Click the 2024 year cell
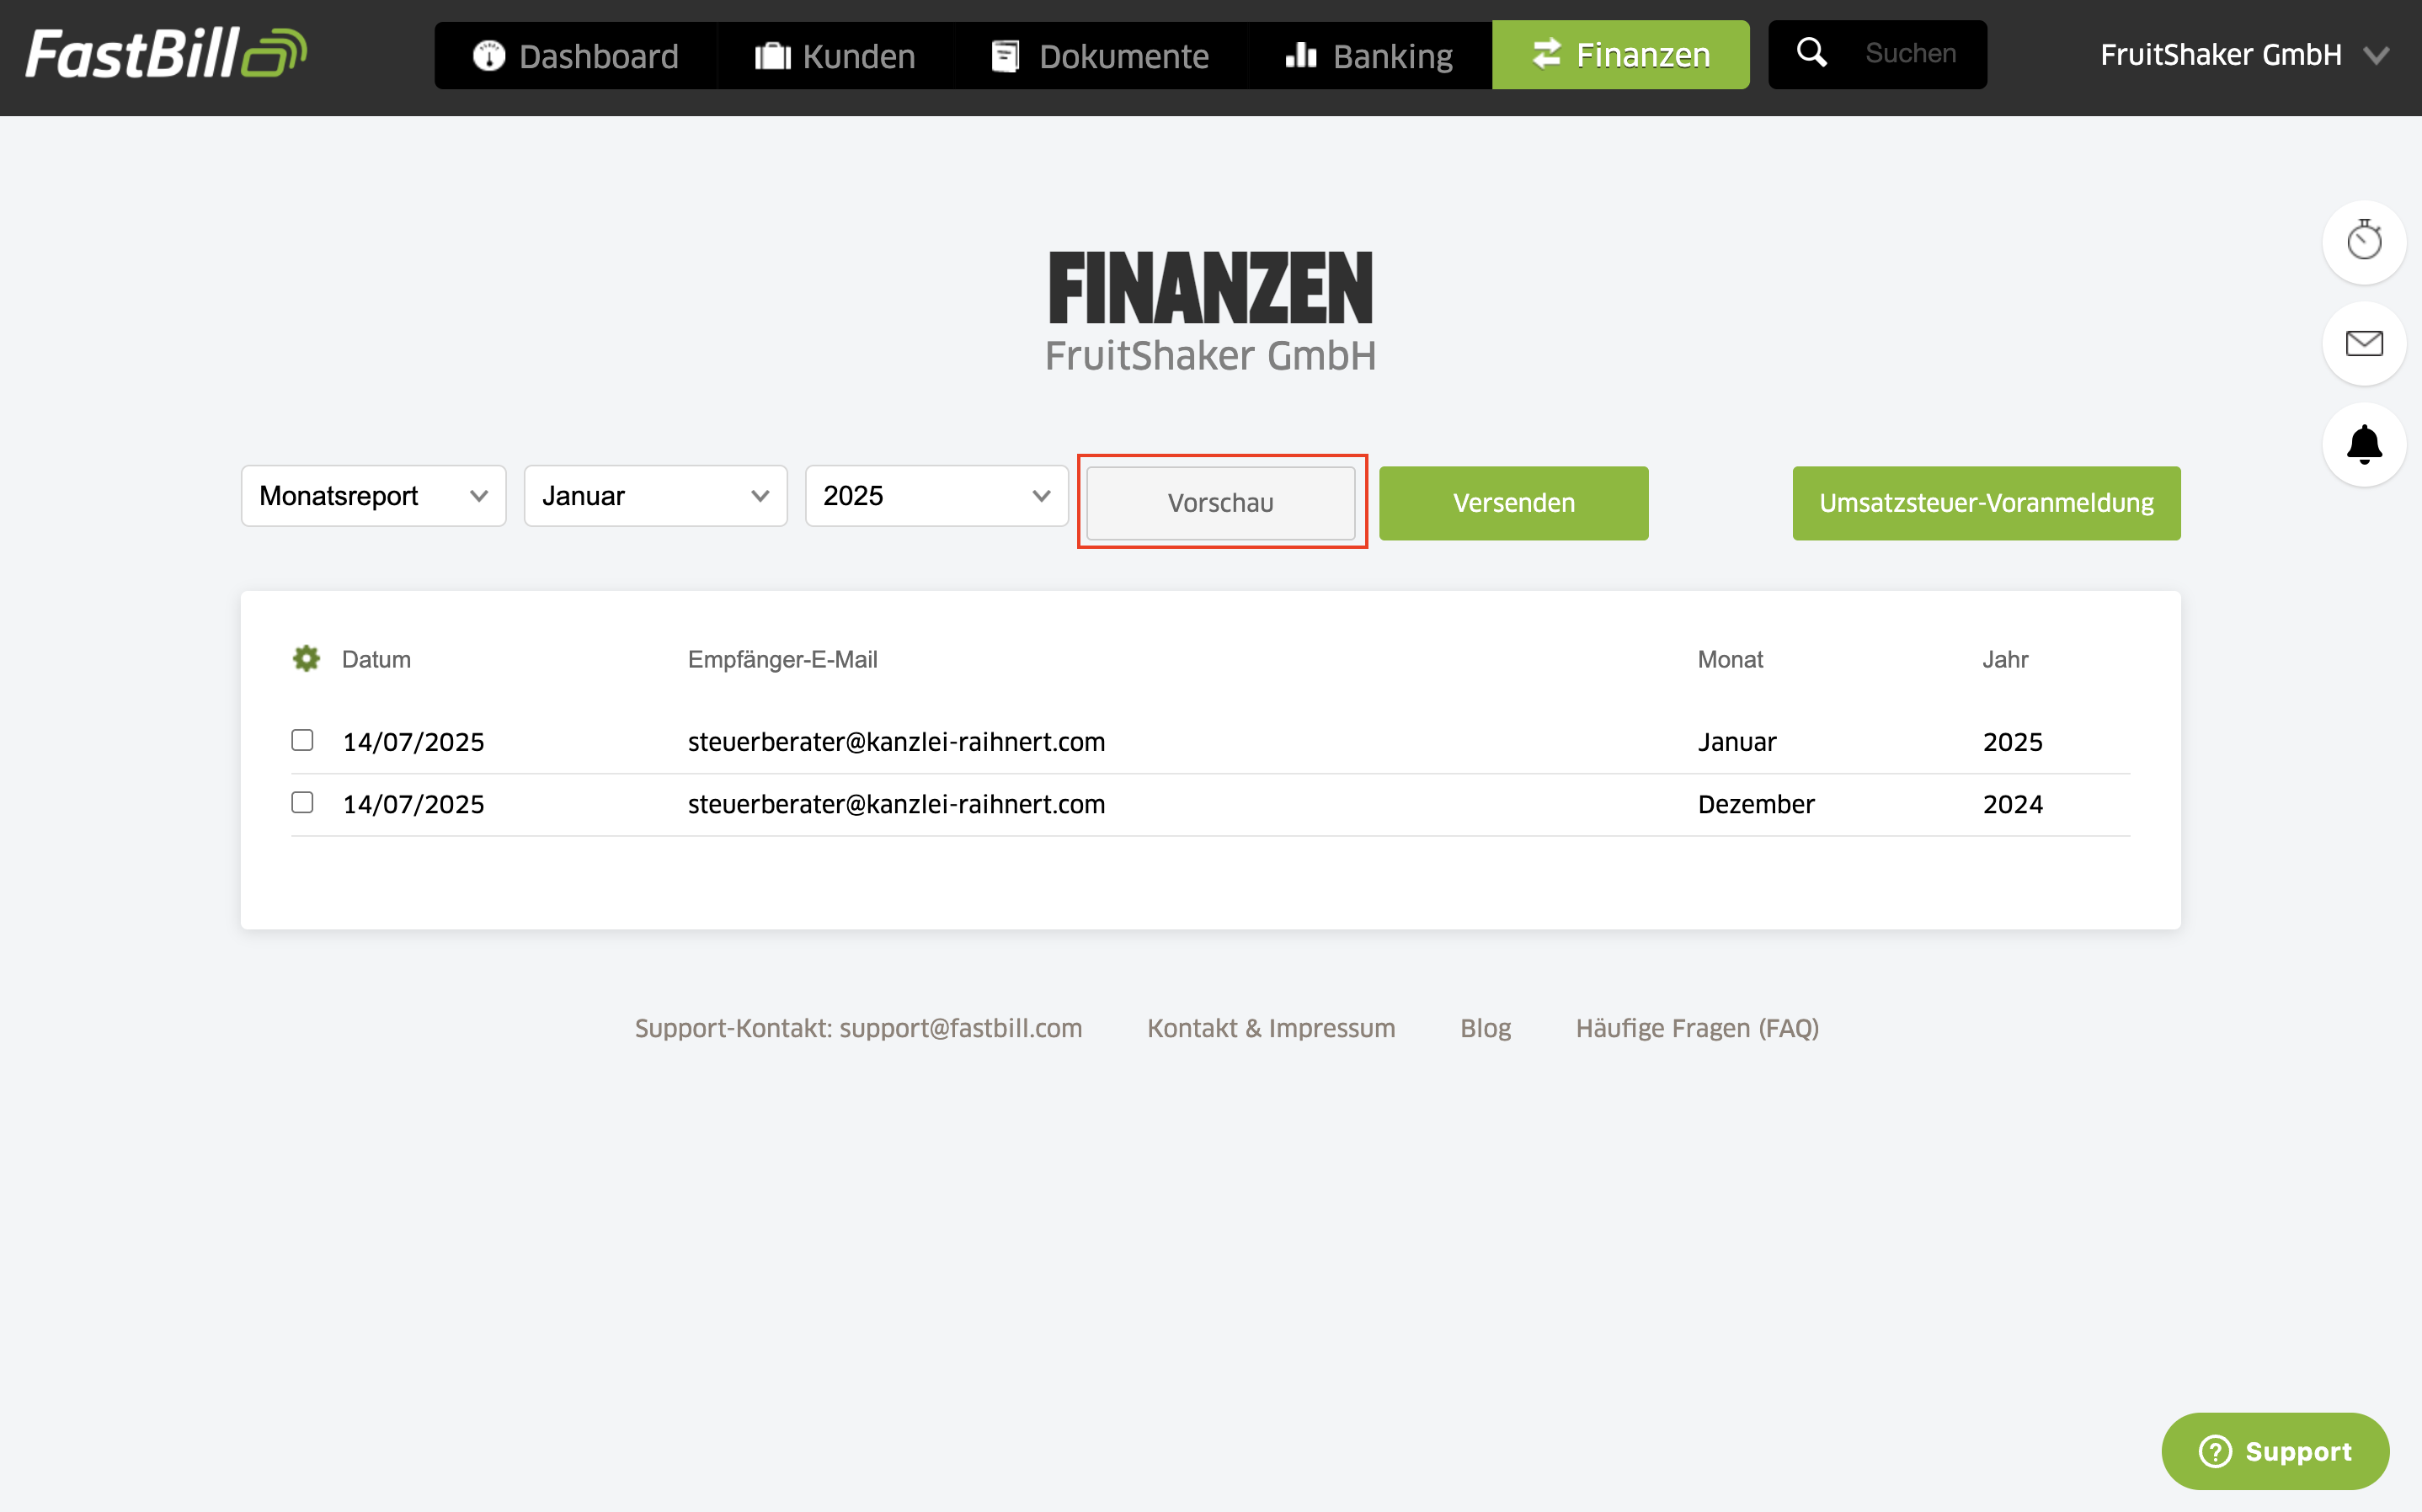The image size is (2422, 1512). tap(2012, 804)
